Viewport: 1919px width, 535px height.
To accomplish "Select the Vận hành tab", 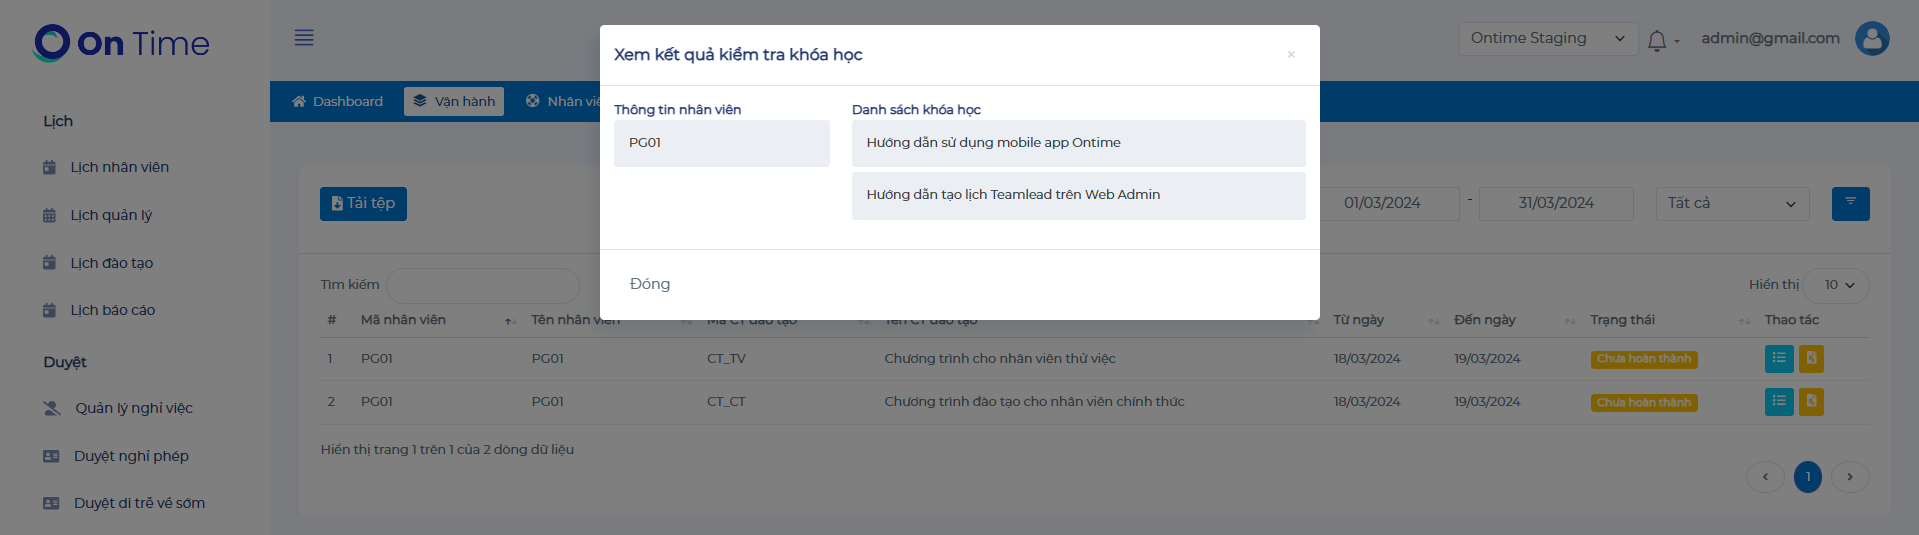I will coord(454,102).
